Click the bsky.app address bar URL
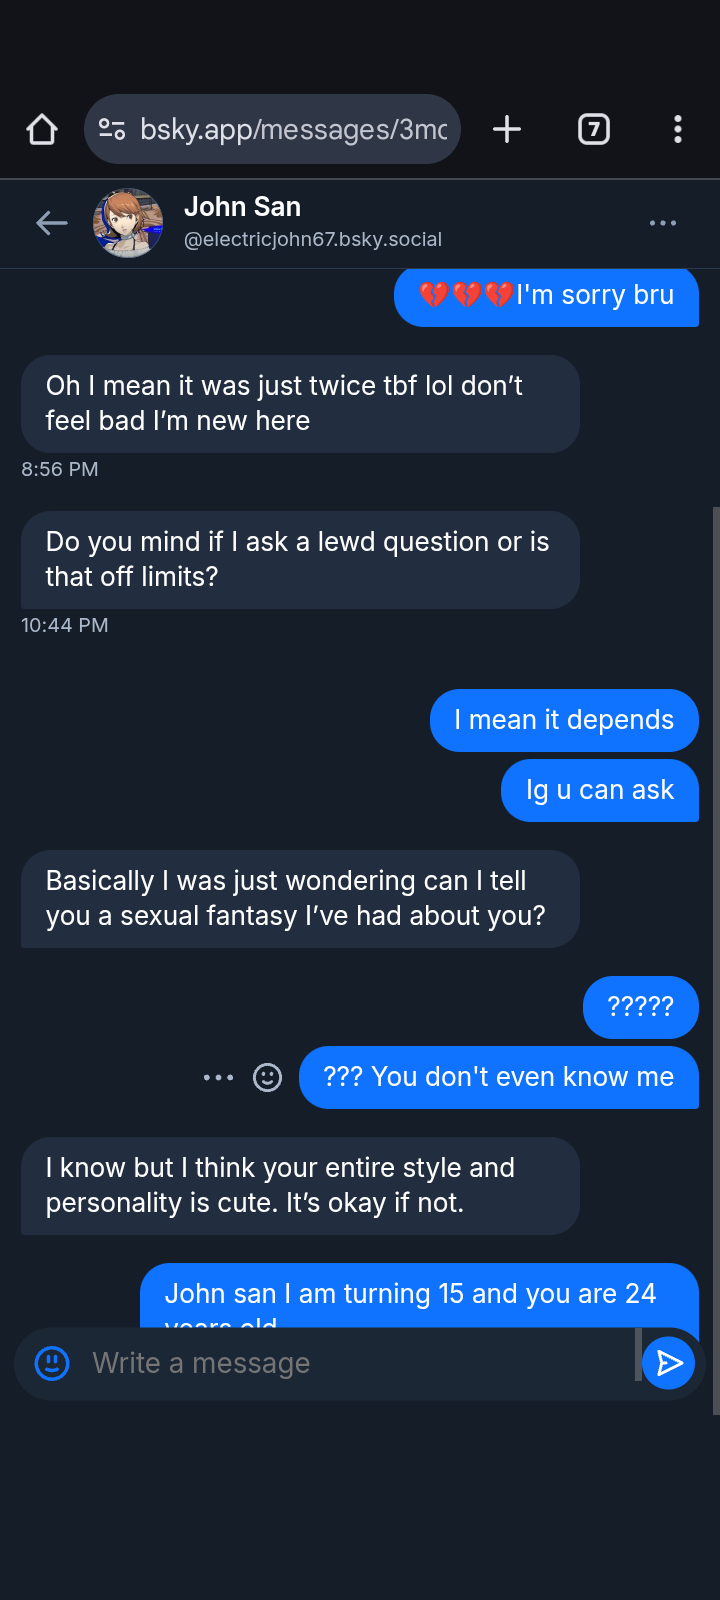The image size is (720, 1600). (x=293, y=129)
